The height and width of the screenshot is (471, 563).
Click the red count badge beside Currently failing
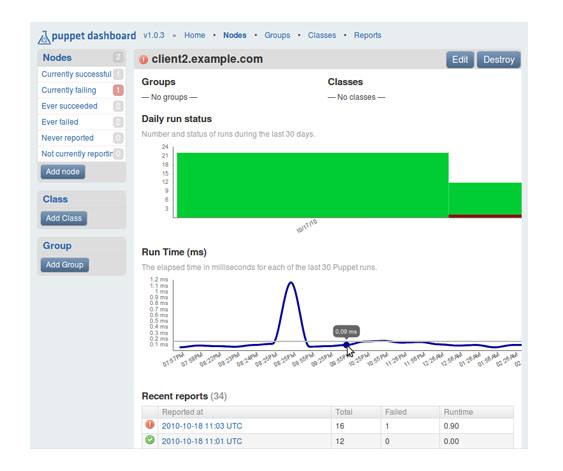118,90
